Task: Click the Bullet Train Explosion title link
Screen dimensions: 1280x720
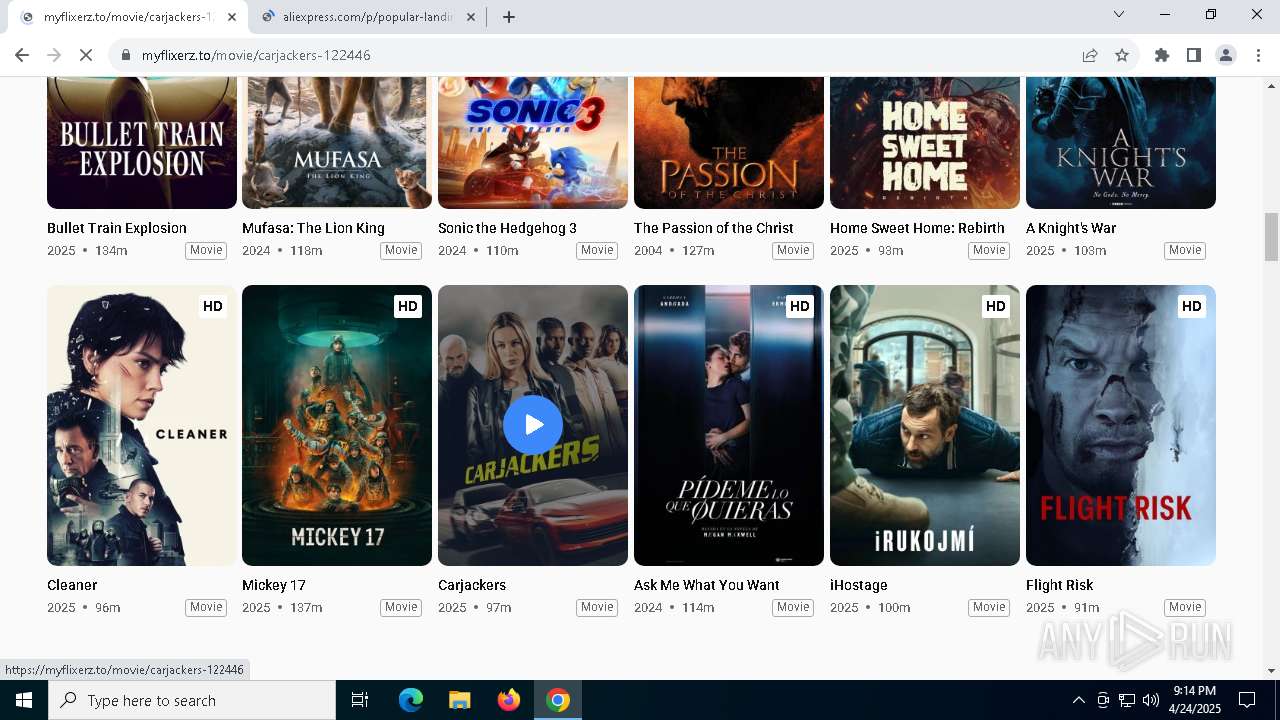Action: coord(117,228)
